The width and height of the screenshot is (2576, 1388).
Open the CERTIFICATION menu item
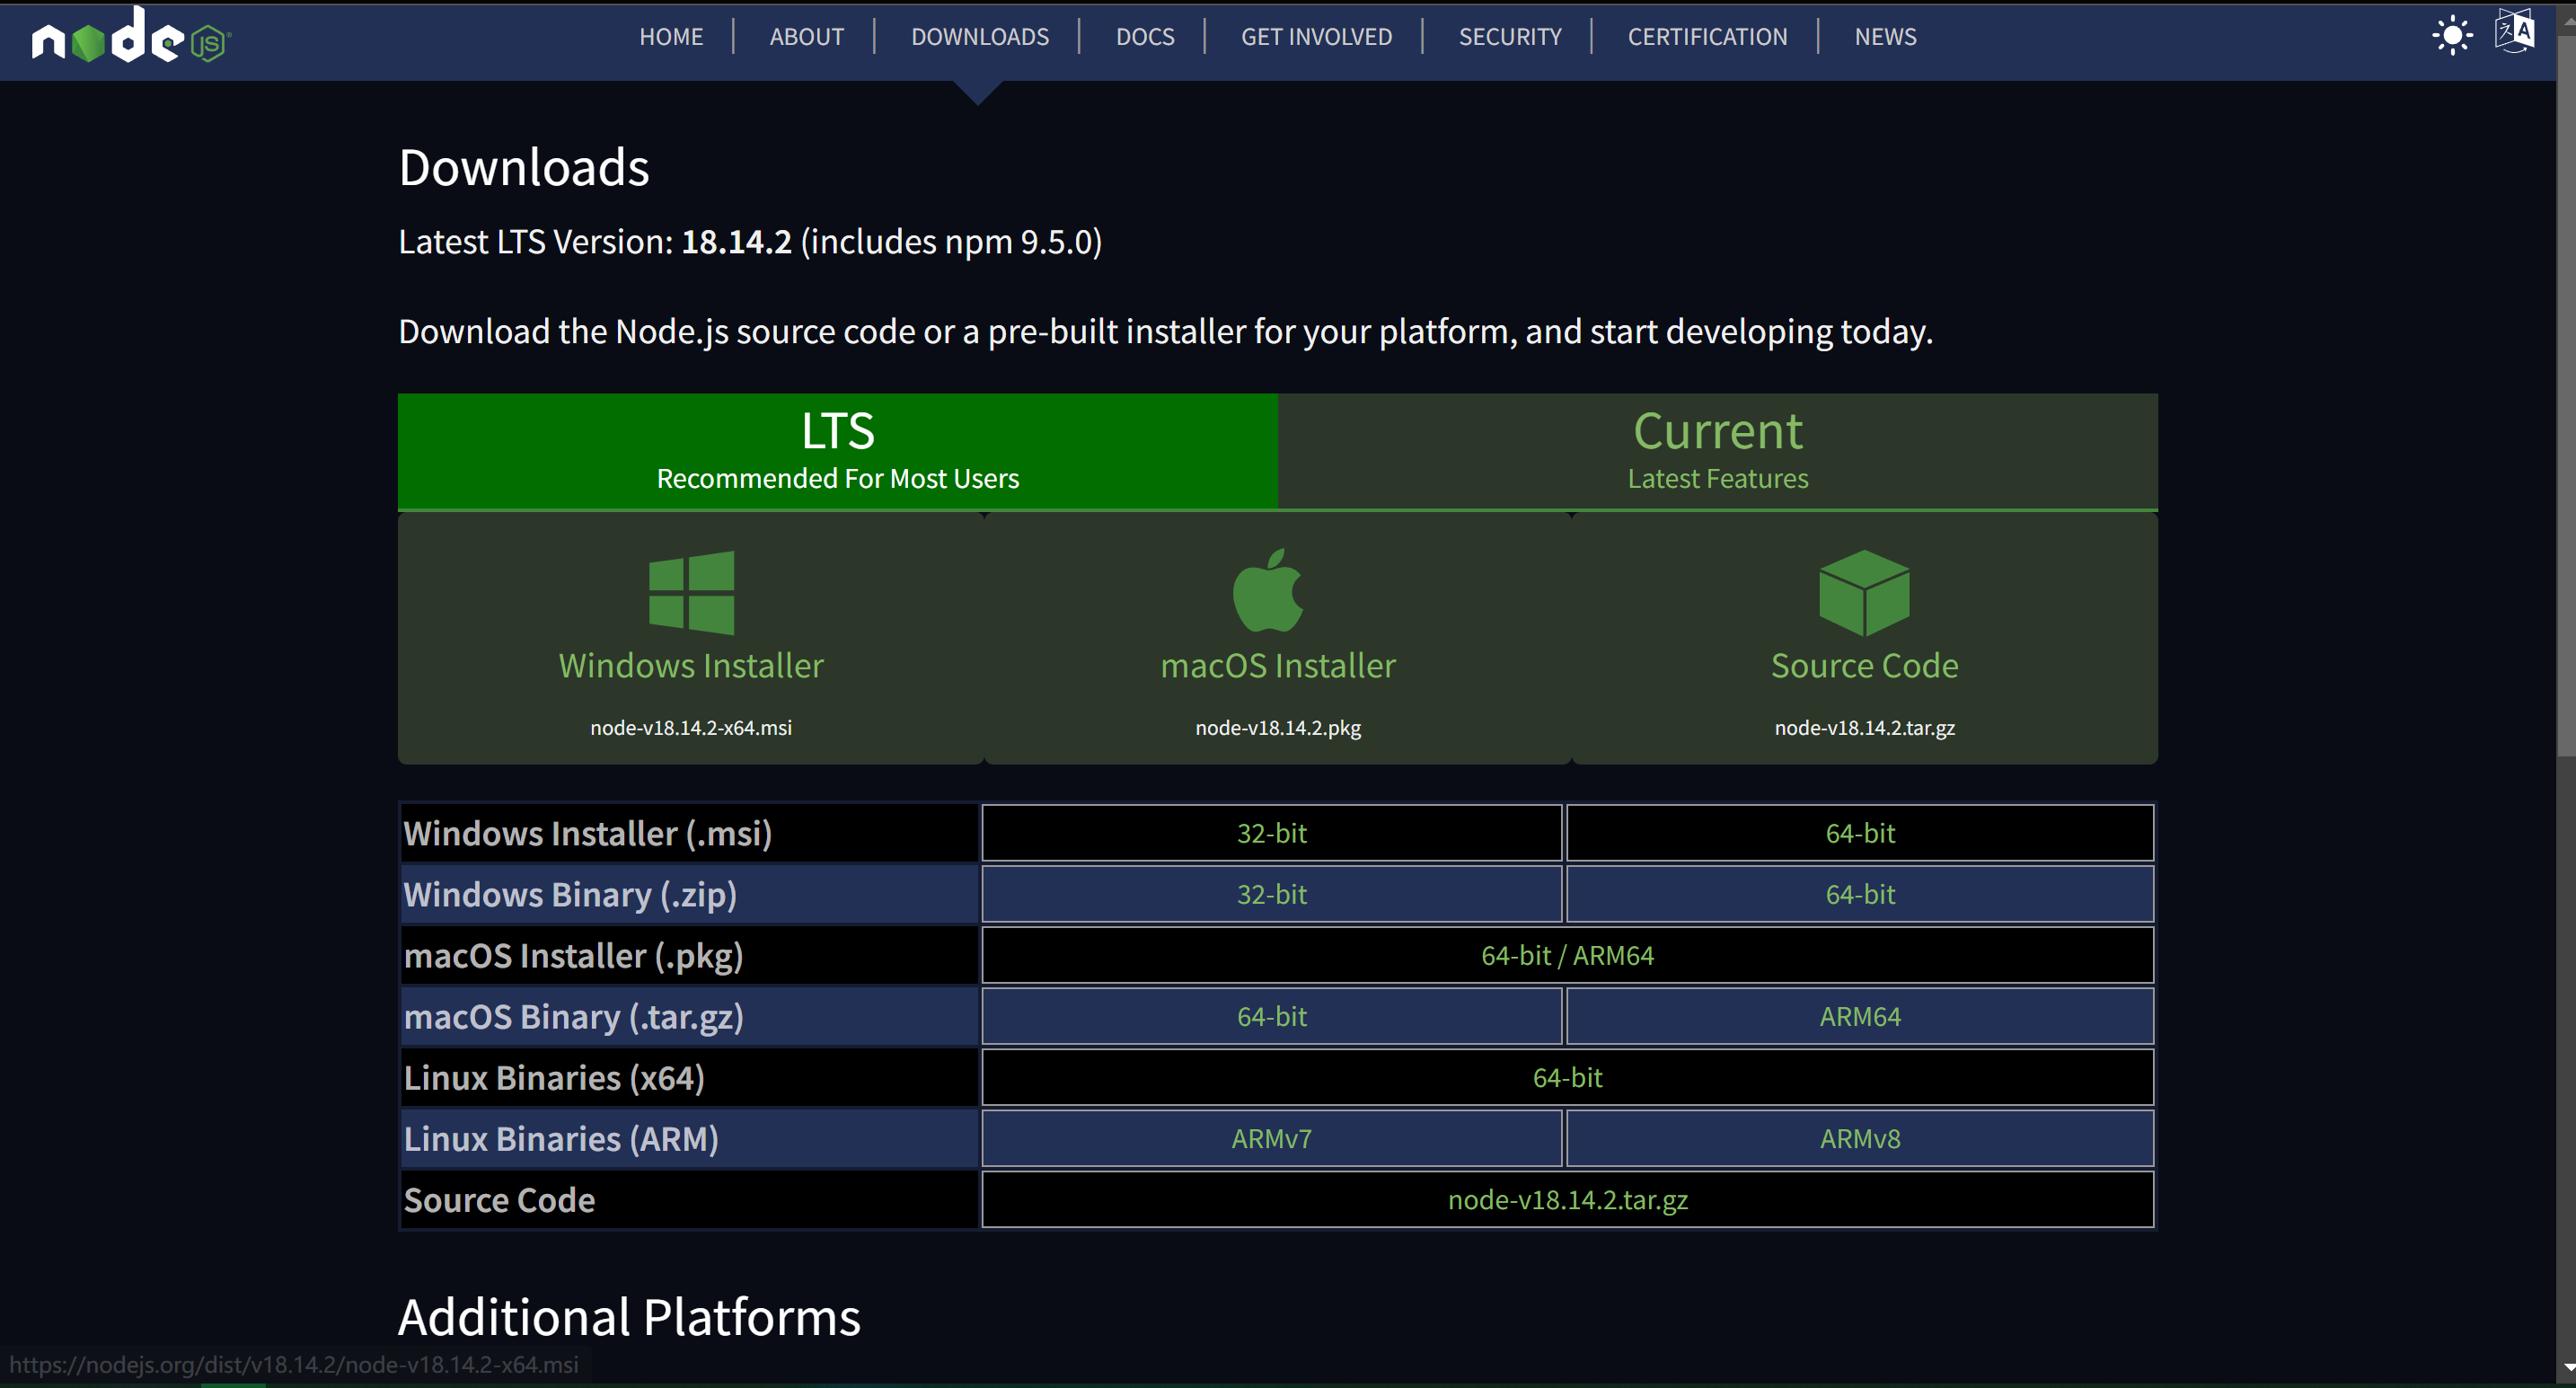[1707, 37]
